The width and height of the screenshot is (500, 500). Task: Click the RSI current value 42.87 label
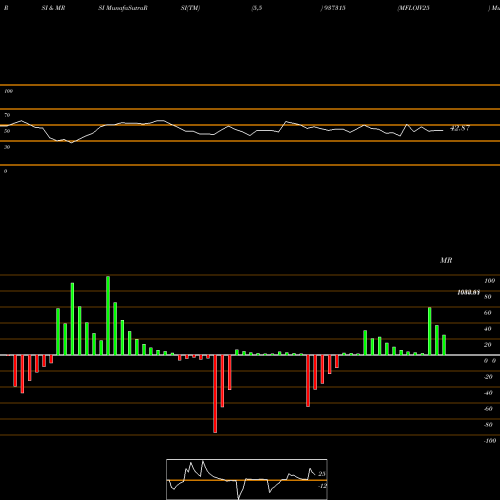coord(460,128)
